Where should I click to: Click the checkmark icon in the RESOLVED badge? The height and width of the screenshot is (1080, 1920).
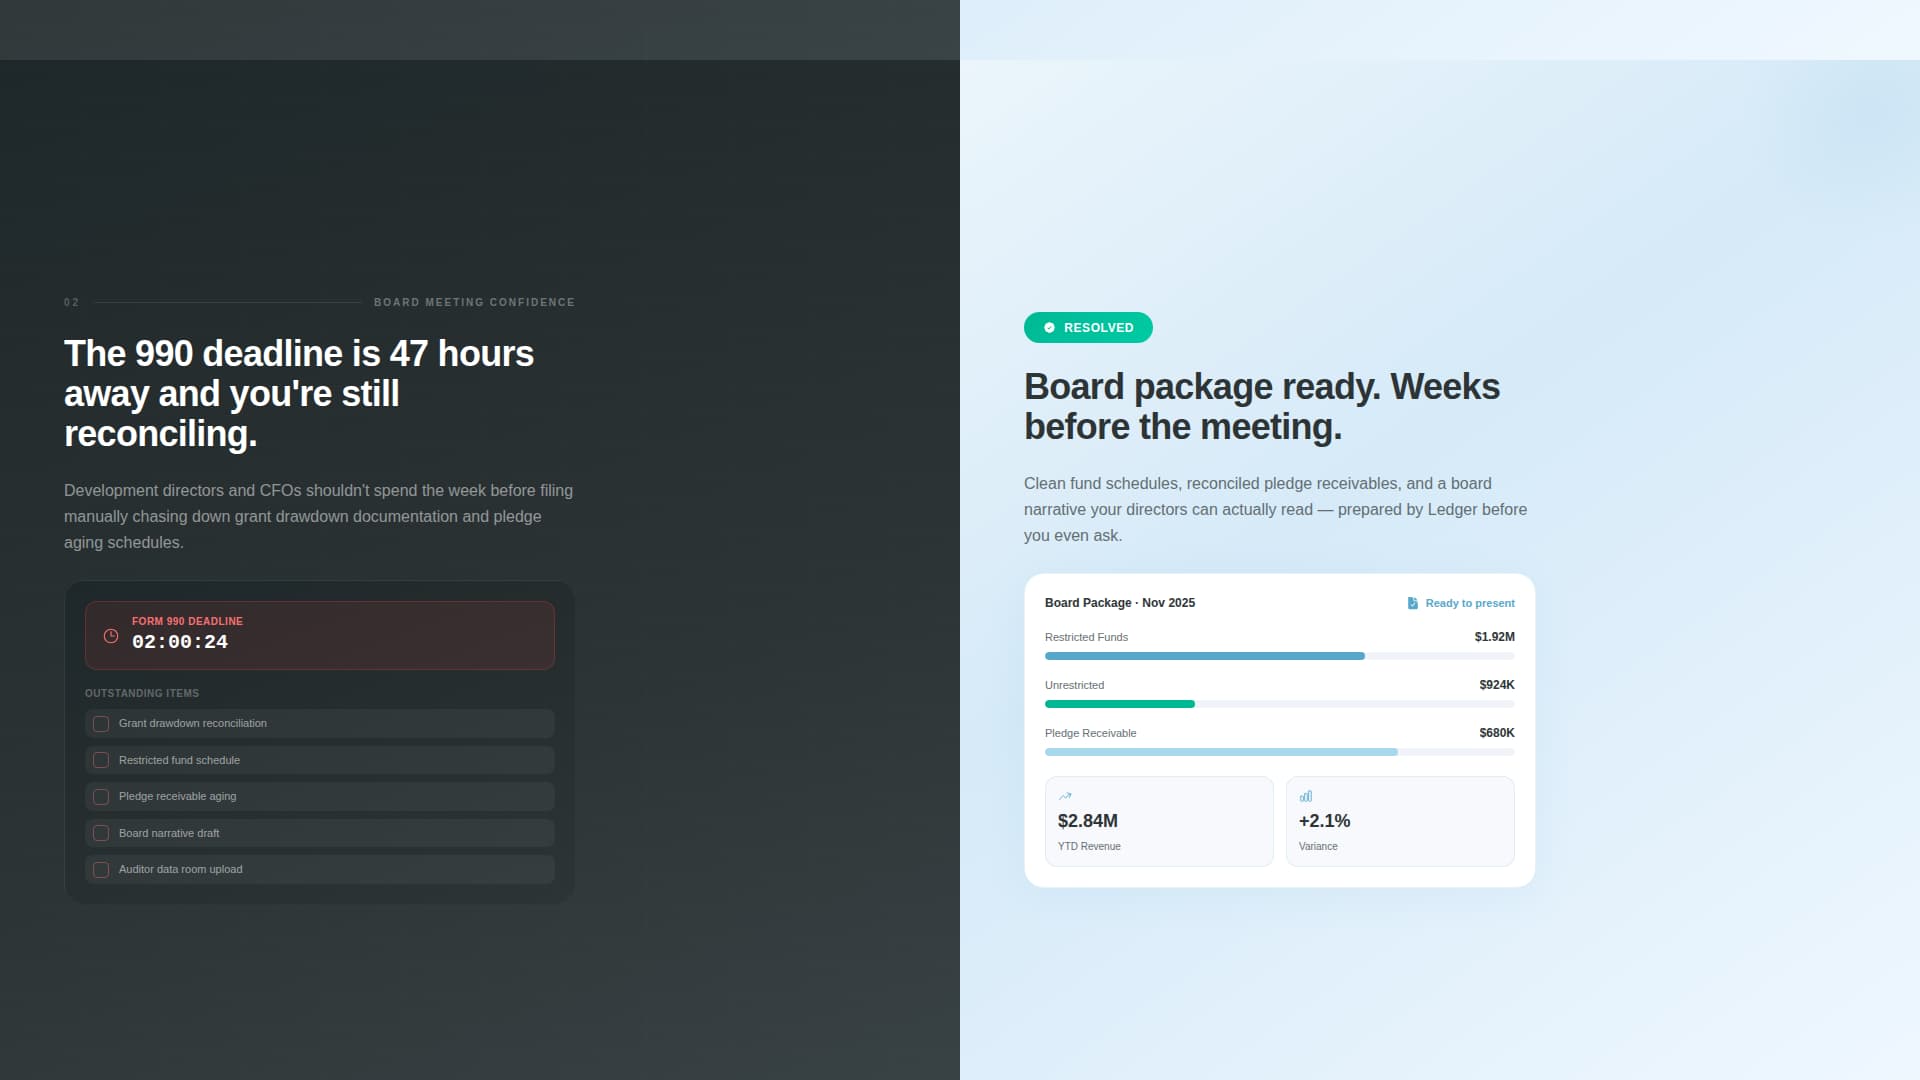[1049, 328]
